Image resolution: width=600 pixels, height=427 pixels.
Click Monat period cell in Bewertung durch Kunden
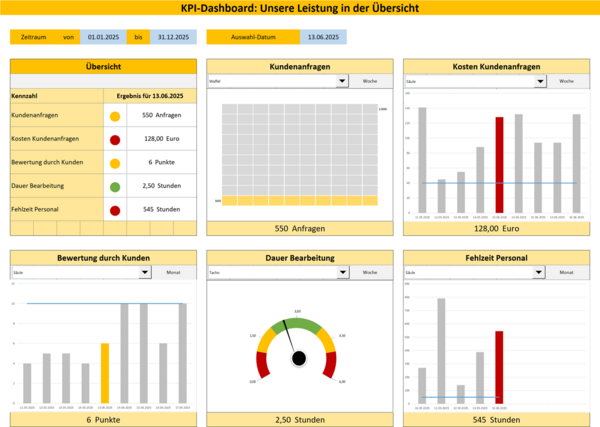[x=173, y=272]
